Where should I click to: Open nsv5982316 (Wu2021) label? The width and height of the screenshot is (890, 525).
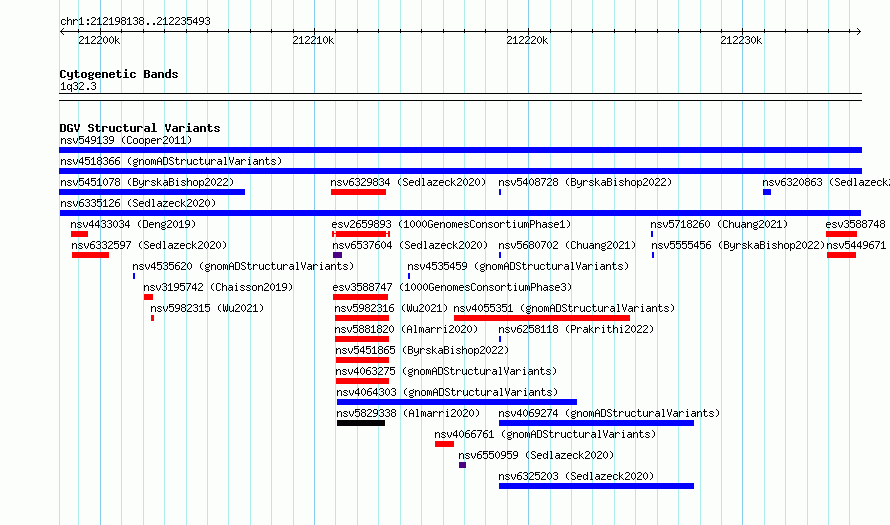pos(391,308)
